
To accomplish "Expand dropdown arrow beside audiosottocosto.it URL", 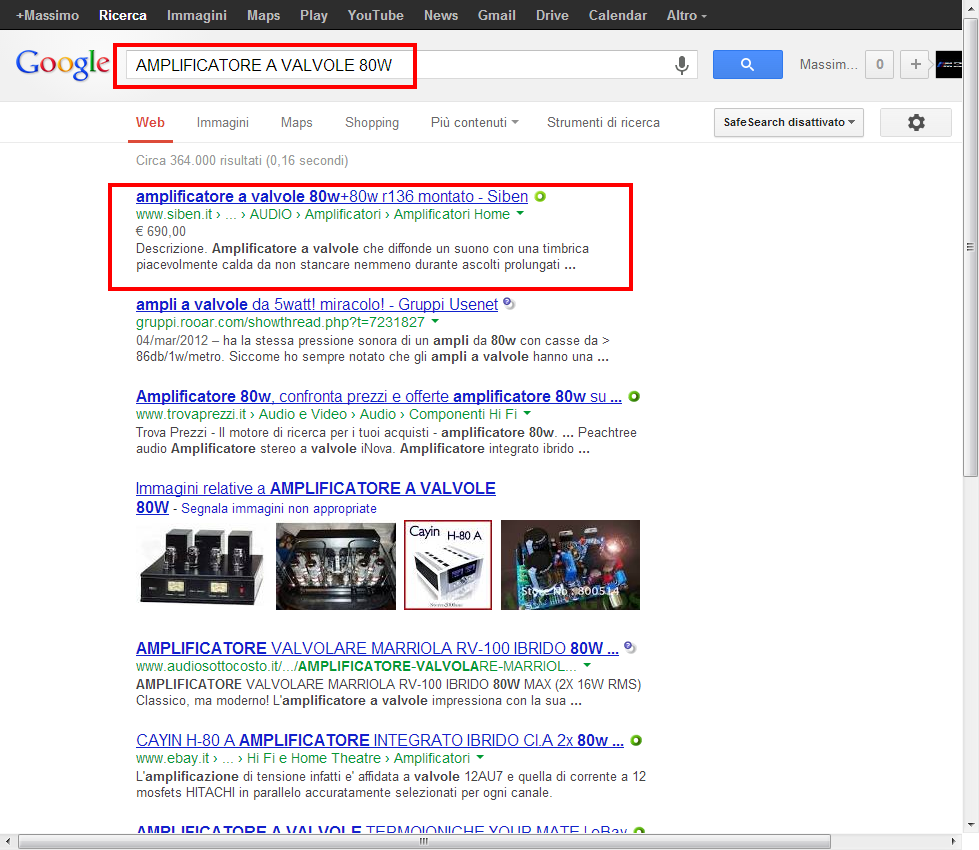I will click(x=587, y=665).
